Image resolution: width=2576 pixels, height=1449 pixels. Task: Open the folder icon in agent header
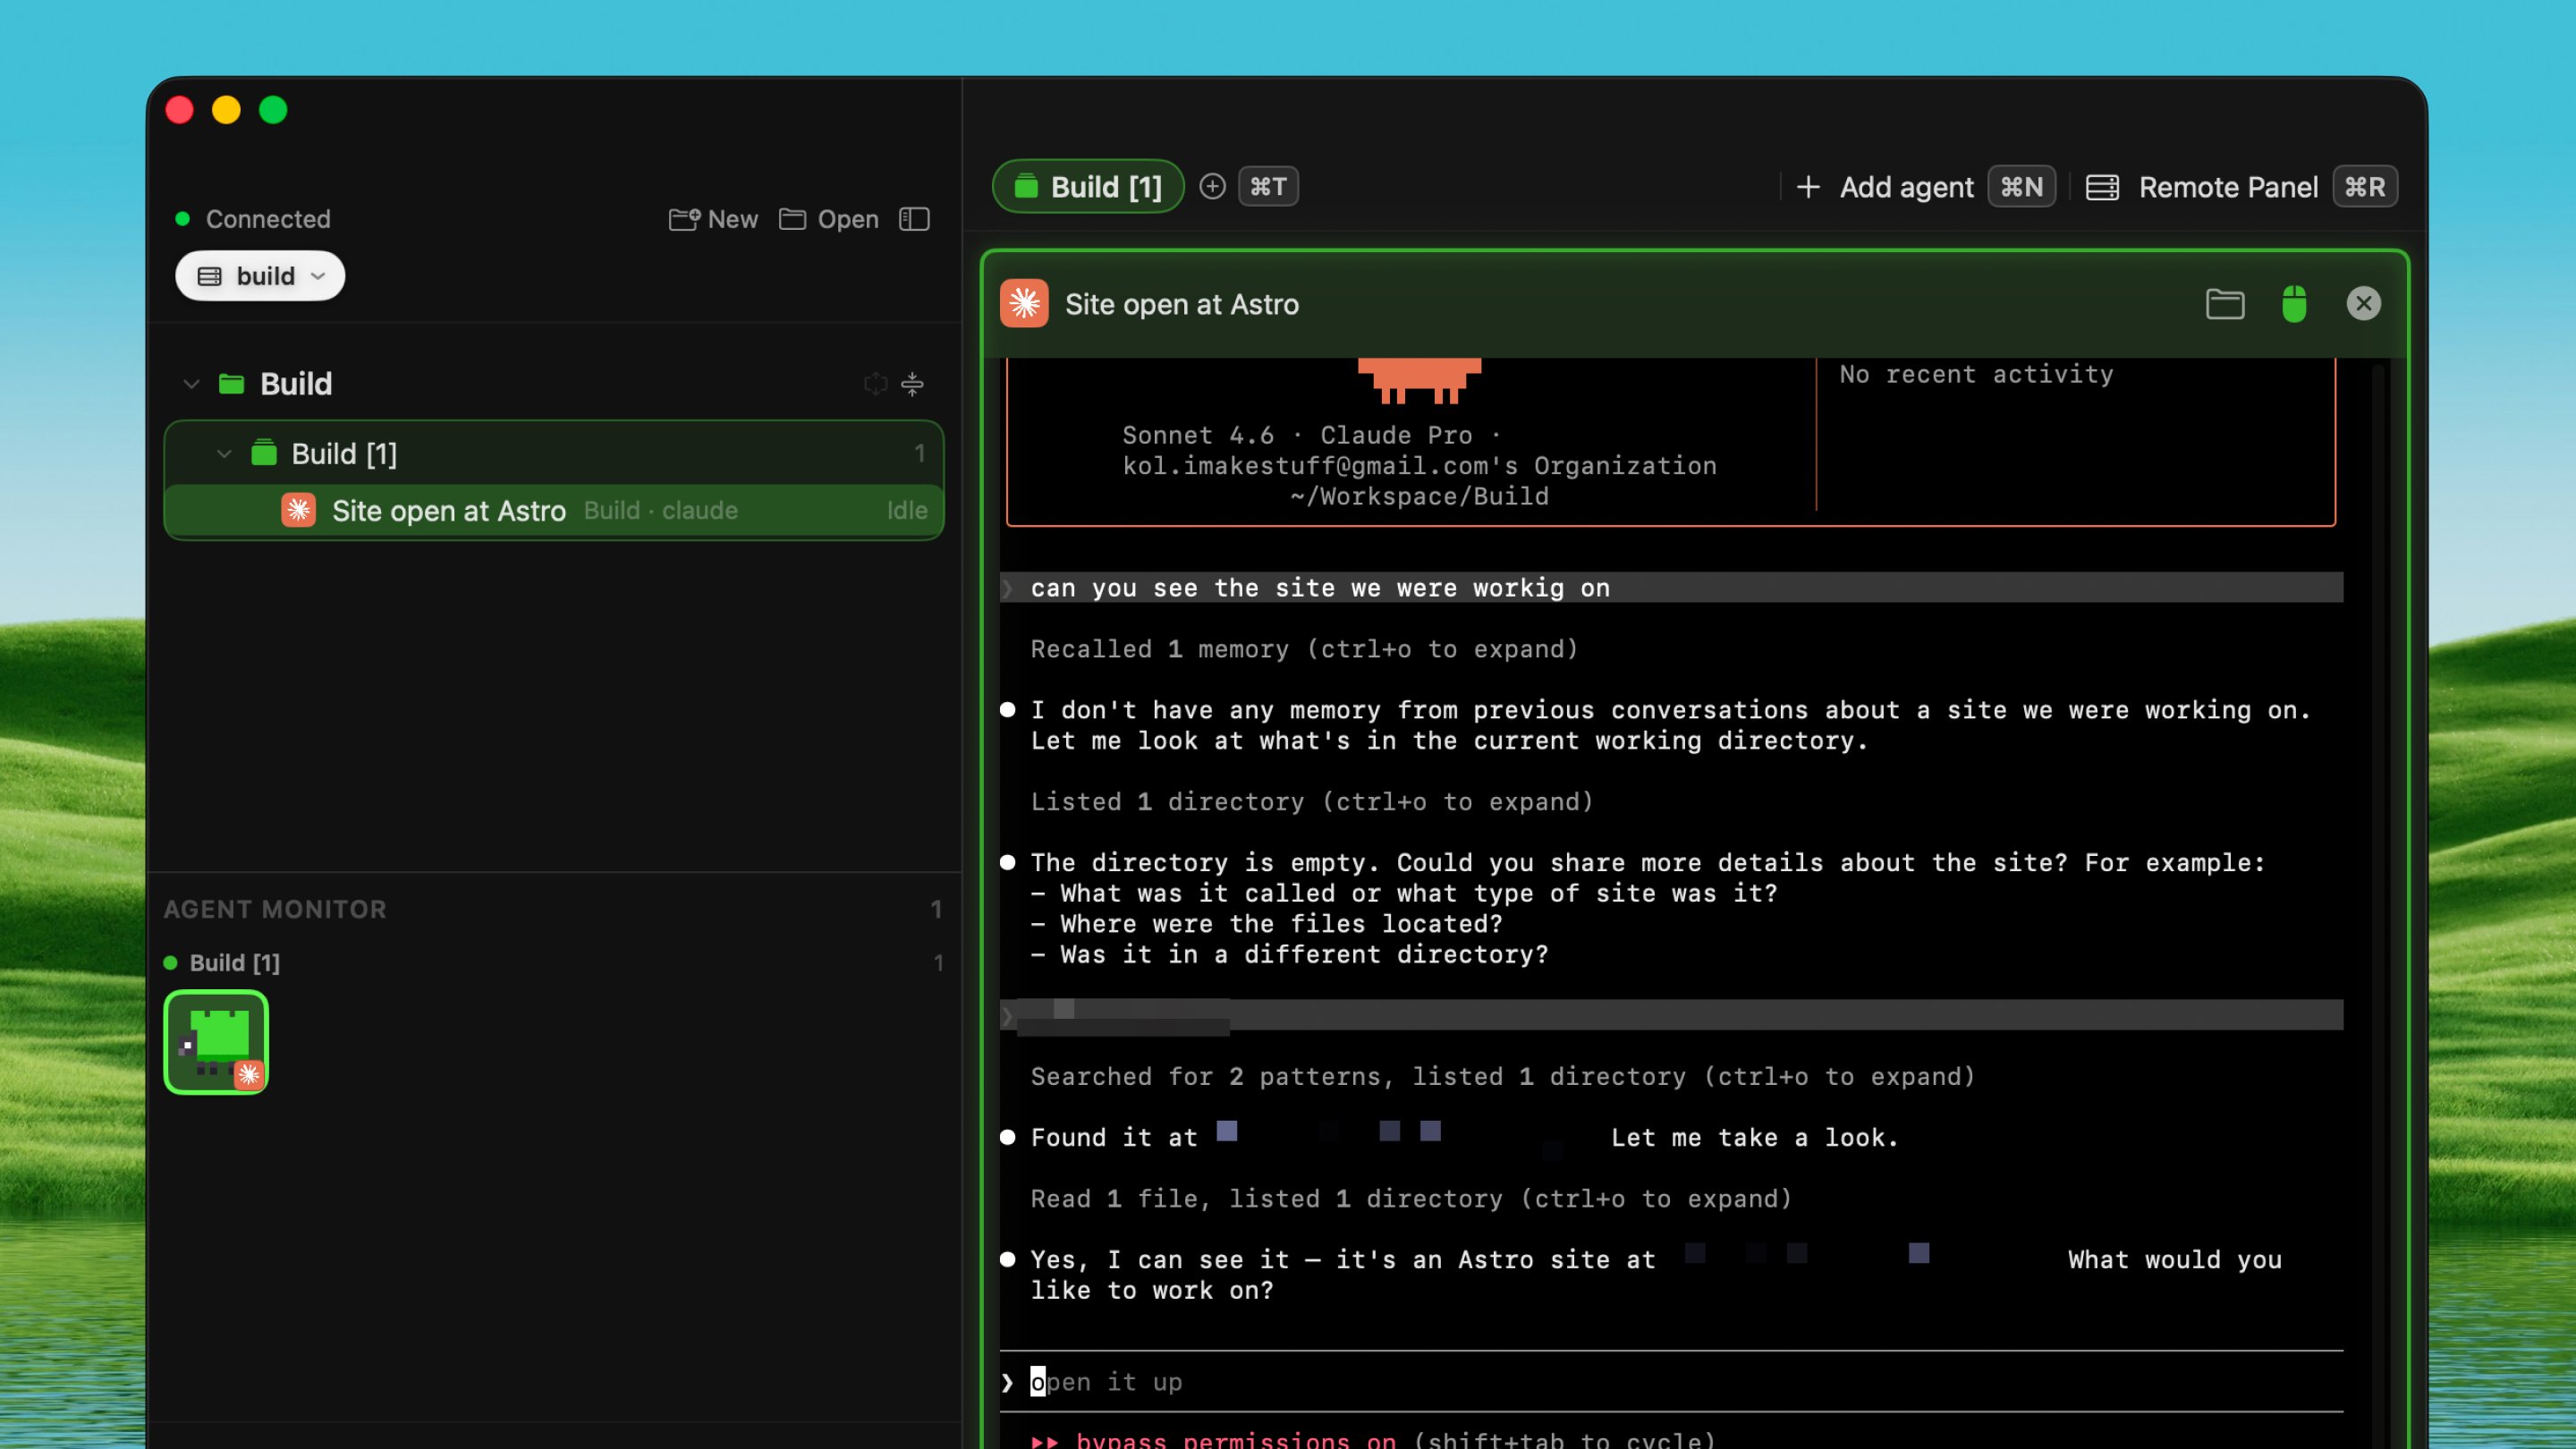[2225, 304]
